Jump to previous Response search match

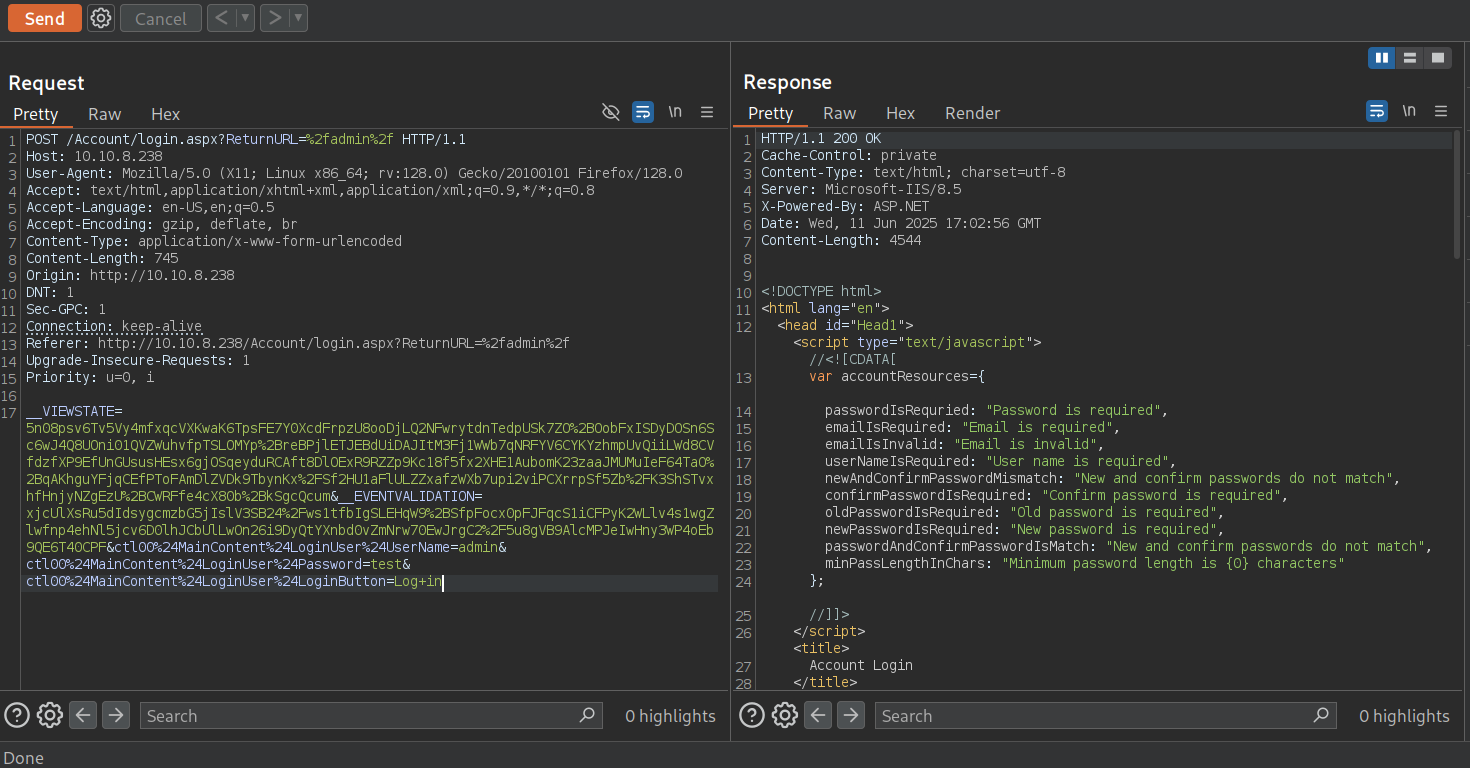(x=818, y=715)
